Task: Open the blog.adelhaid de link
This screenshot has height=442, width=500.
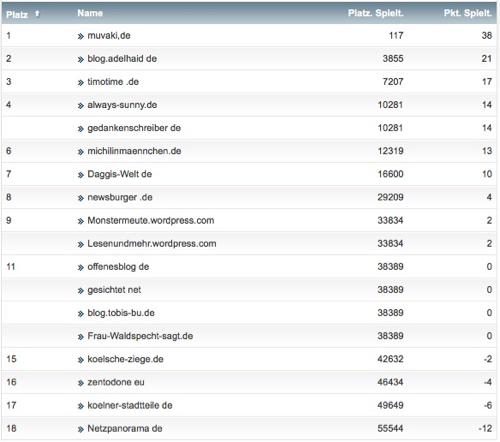Action: (122, 59)
